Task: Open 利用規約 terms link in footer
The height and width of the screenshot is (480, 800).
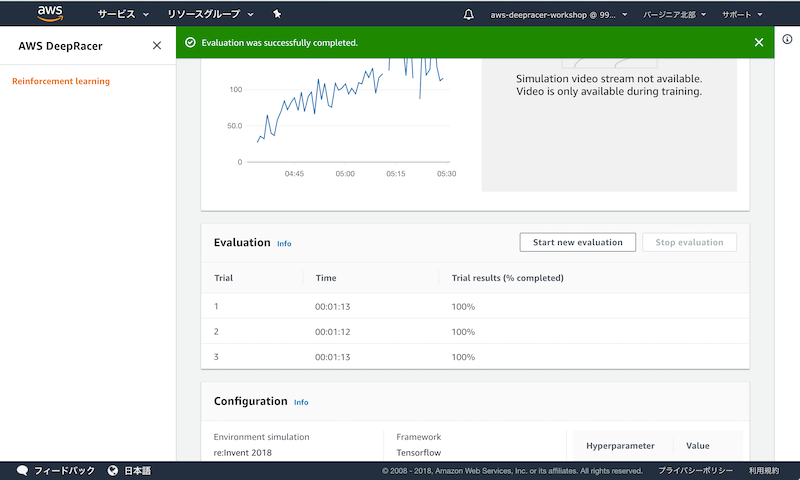Action: 764,470
